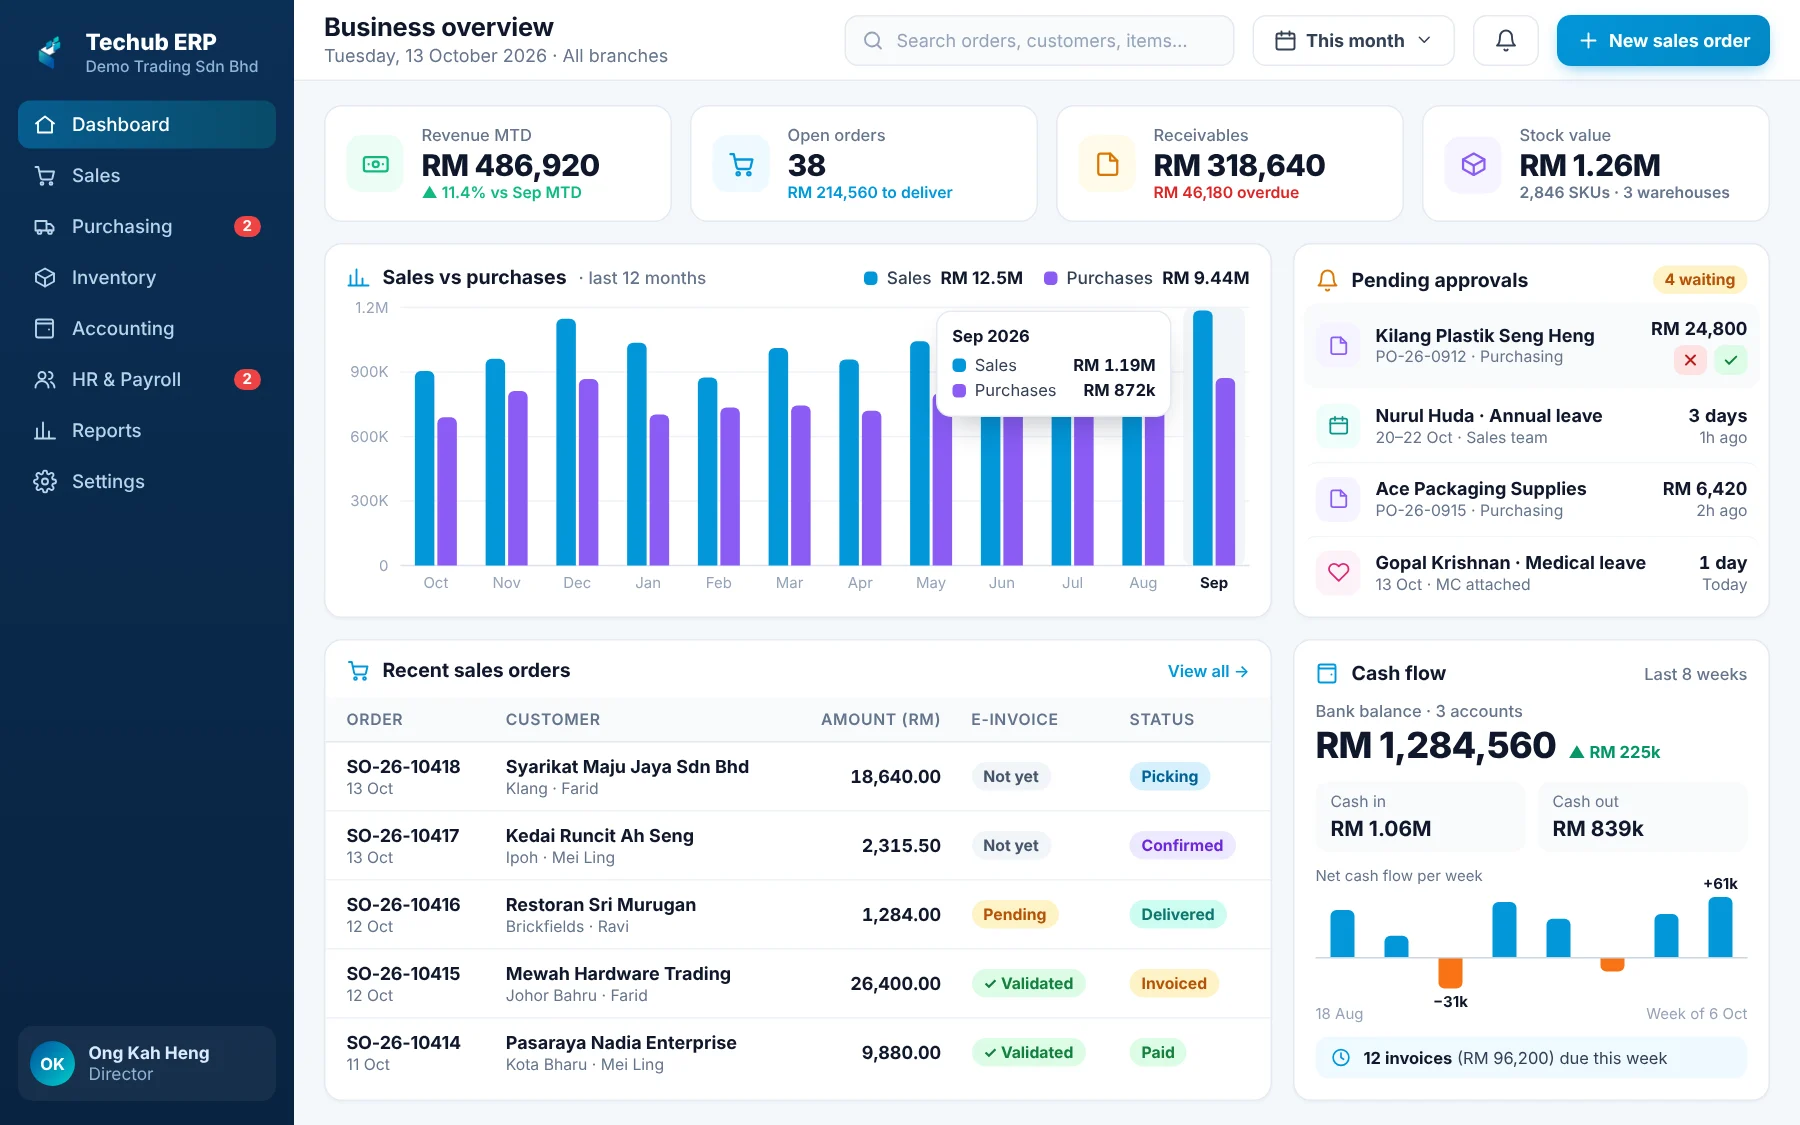The height and width of the screenshot is (1125, 1800).
Task: Focus the search orders input field
Action: (1039, 41)
